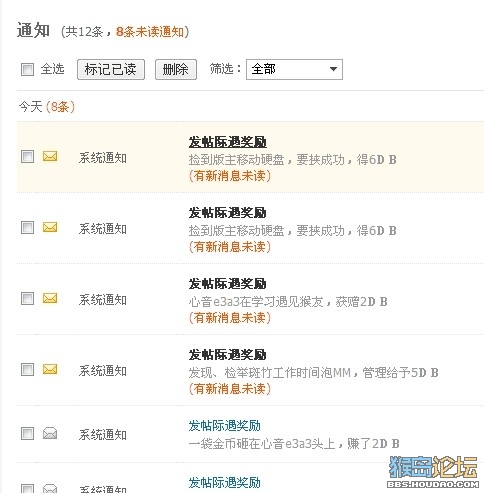Open the underlined 发帖际遇奖励 title in first row
The image size is (484, 493).
coord(228,142)
